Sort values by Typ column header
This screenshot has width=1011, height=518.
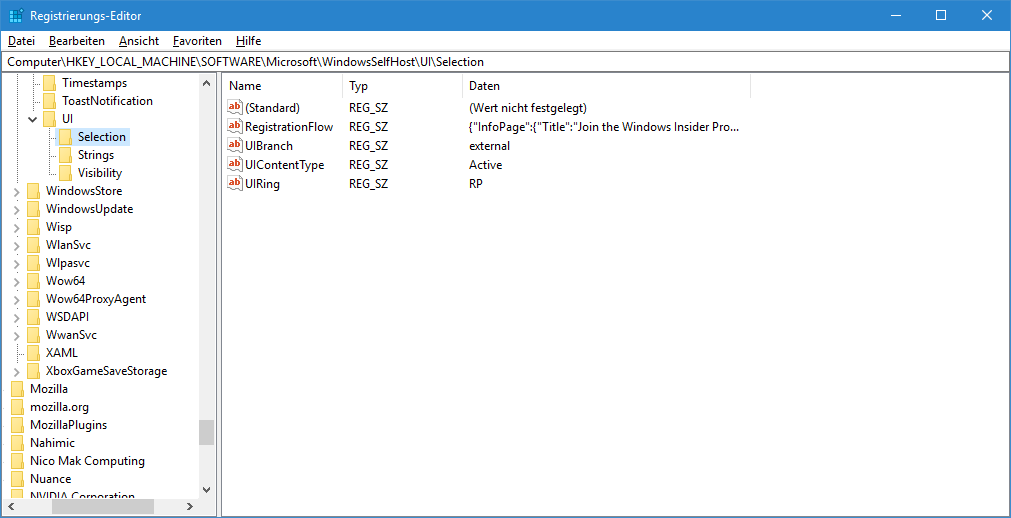(x=402, y=86)
